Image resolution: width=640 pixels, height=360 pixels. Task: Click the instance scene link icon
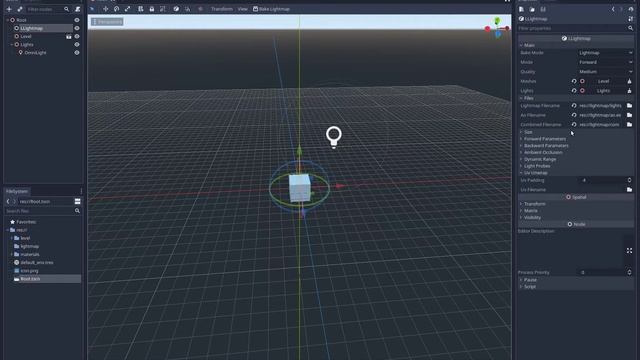click(x=20, y=9)
